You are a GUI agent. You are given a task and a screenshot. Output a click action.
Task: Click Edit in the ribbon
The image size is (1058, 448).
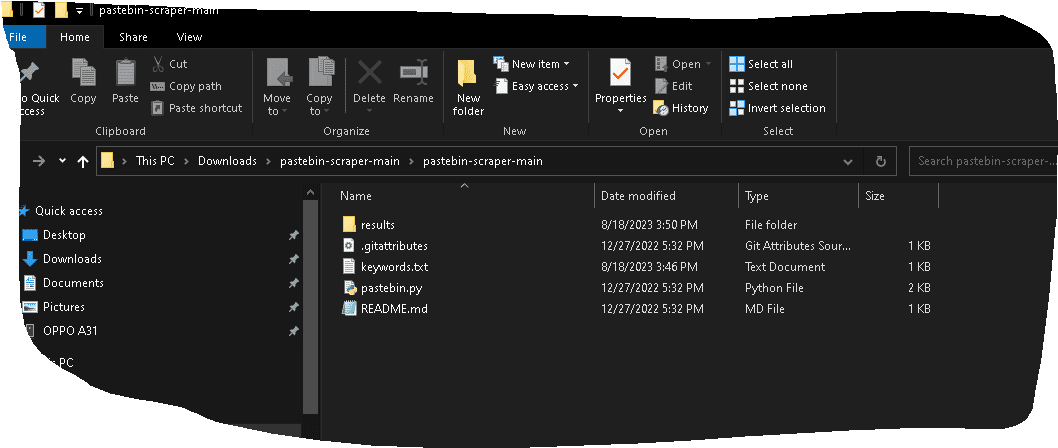pos(673,86)
